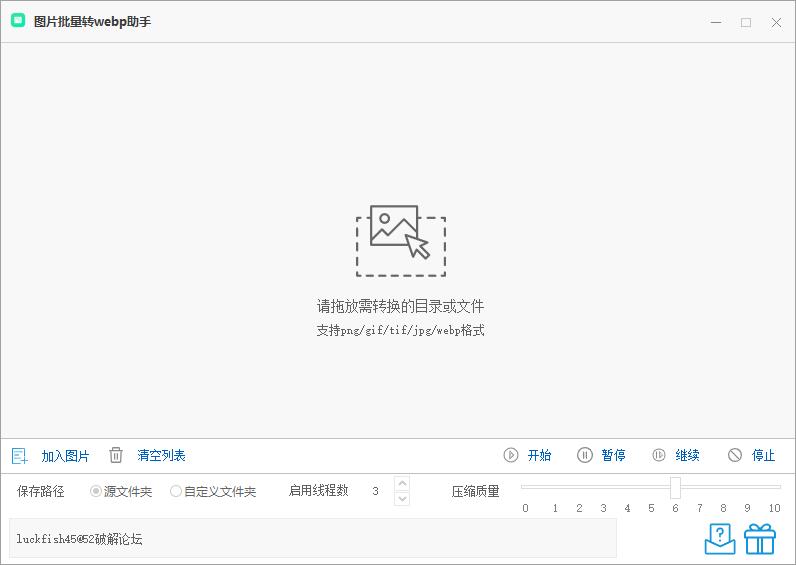Viewport: 796px width, 565px height.
Task: Open the help question-mark icon
Action: 720,539
